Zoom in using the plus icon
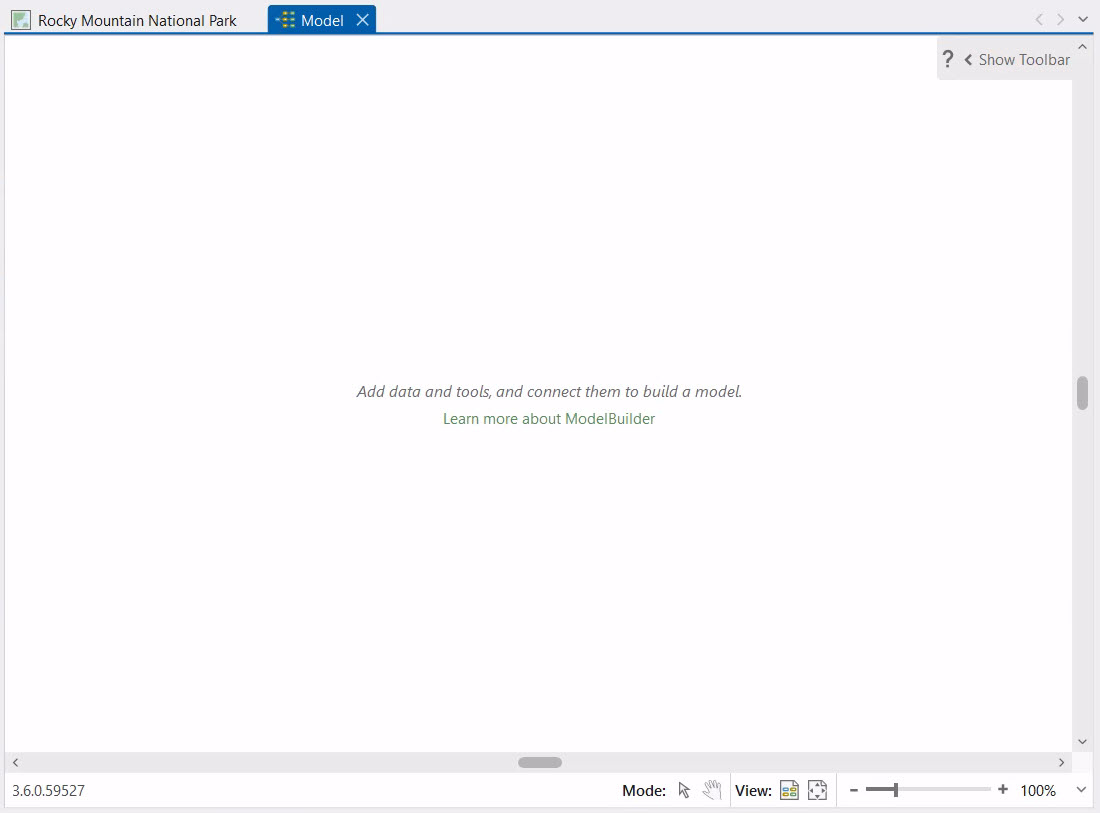Image resolution: width=1100 pixels, height=813 pixels. pyautogui.click(x=1003, y=790)
